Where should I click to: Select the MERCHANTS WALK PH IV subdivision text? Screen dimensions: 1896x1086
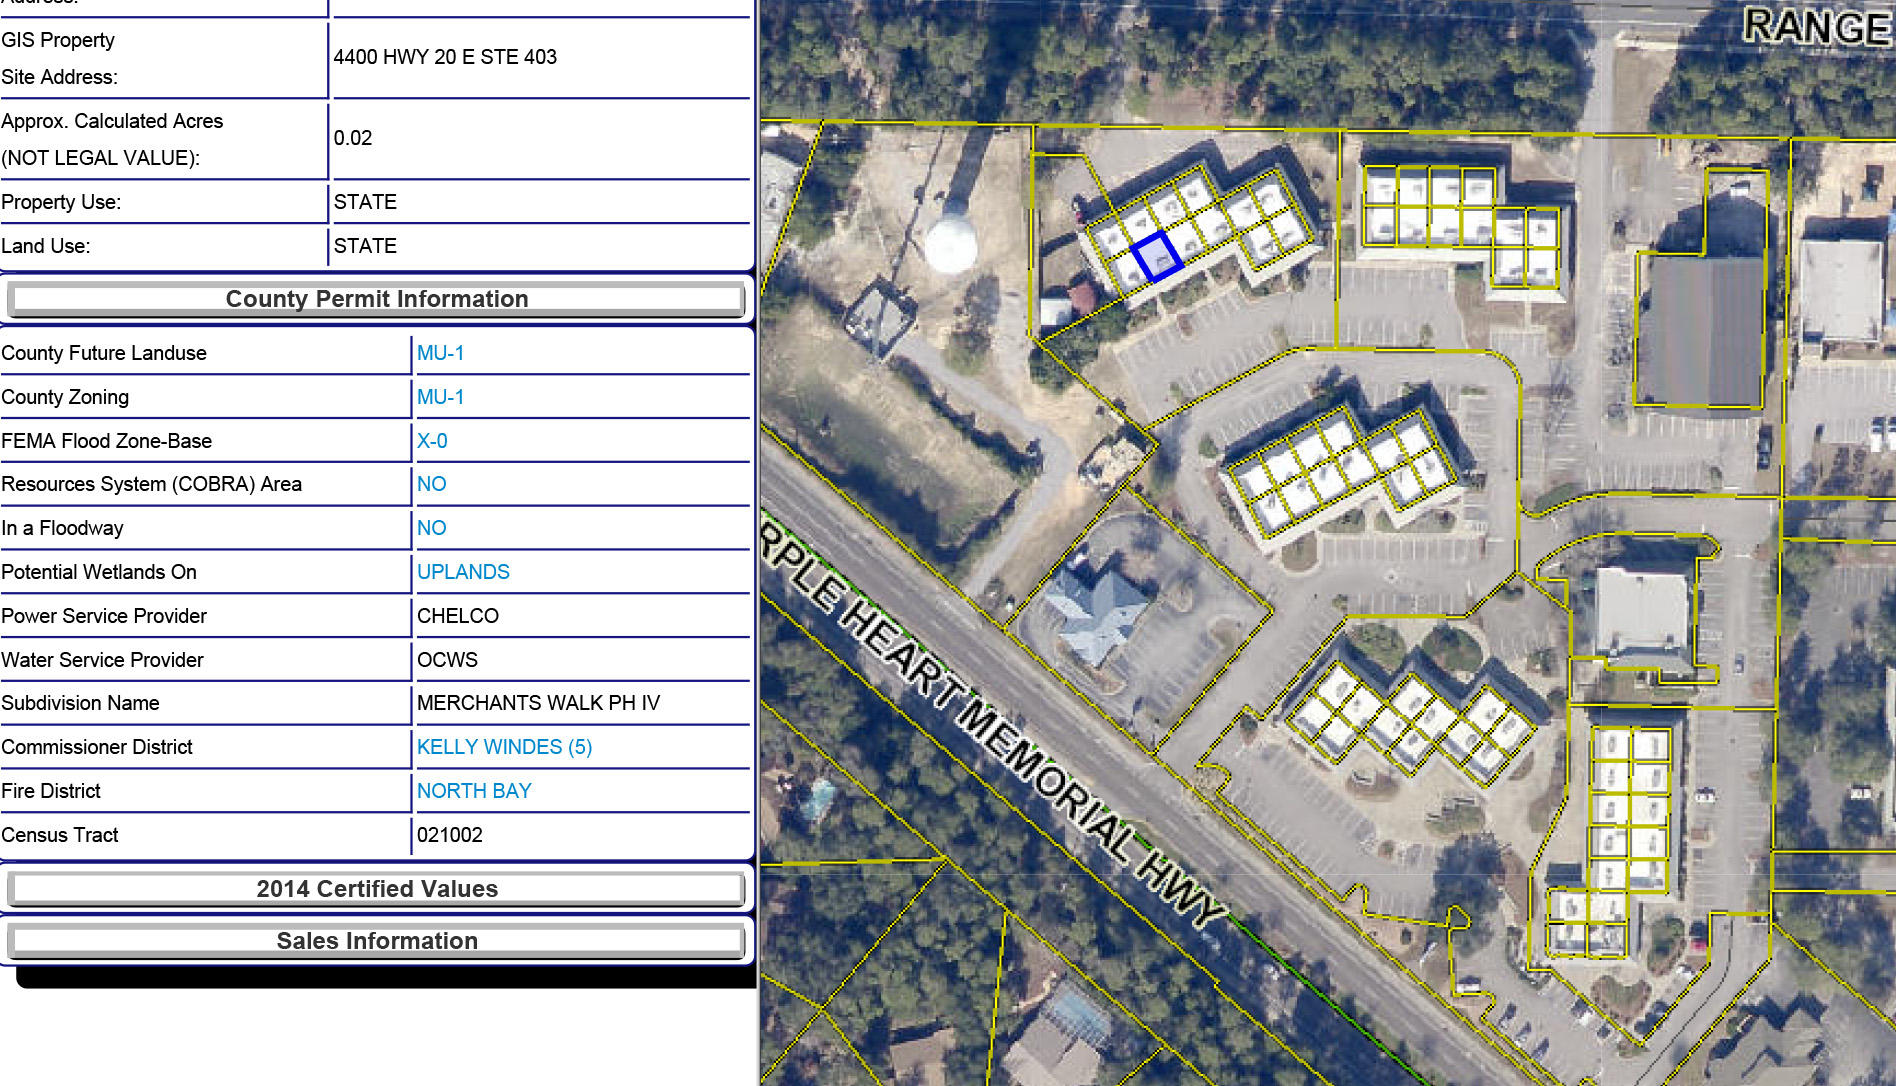coord(538,703)
